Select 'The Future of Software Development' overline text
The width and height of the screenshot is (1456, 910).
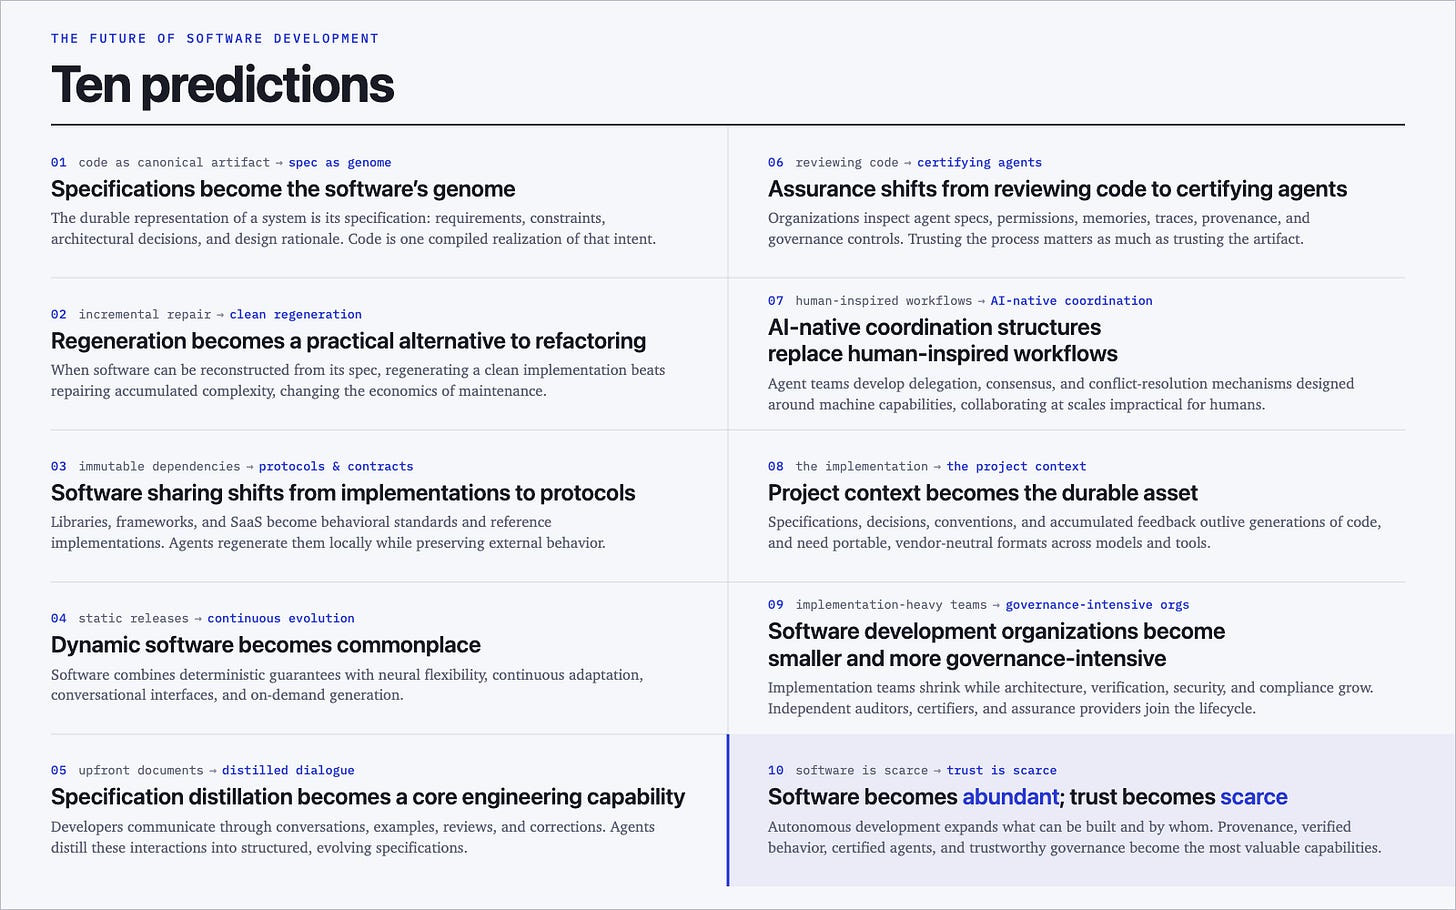[x=215, y=38]
